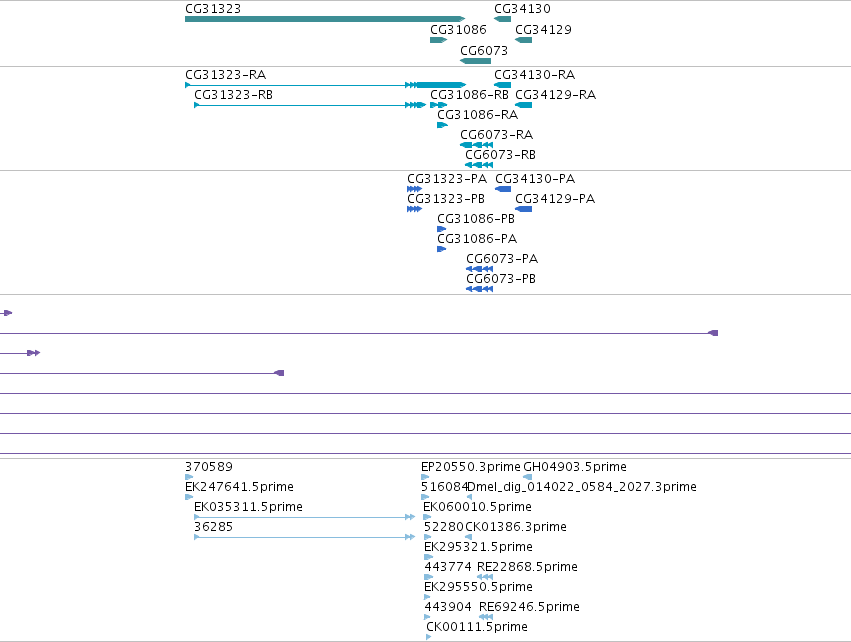The image size is (851, 642).
Task: Select EST EK060010.5prime
Action: (478, 507)
